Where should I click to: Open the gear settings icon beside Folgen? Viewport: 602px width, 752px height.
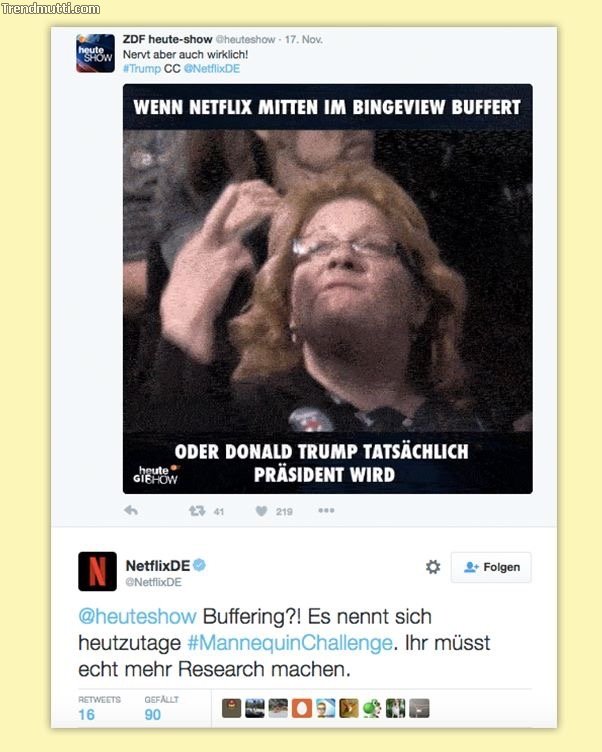(433, 567)
